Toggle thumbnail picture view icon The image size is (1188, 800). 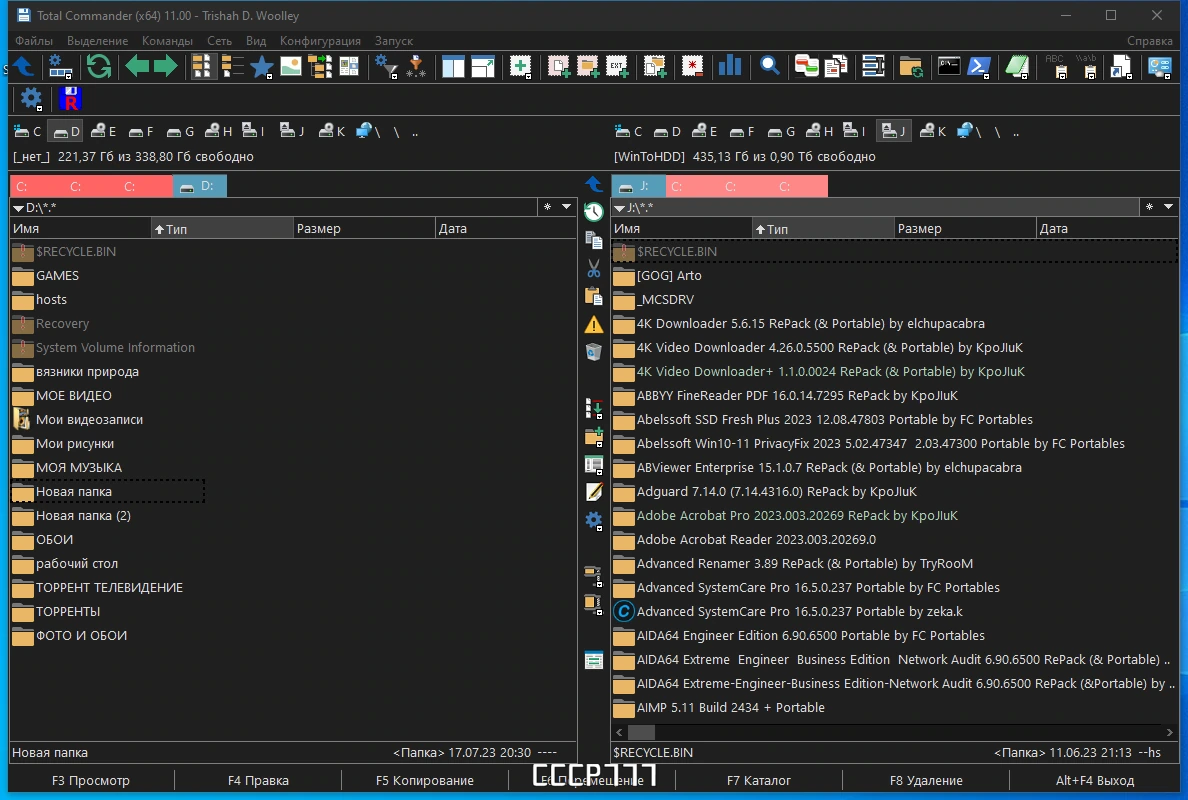[291, 67]
